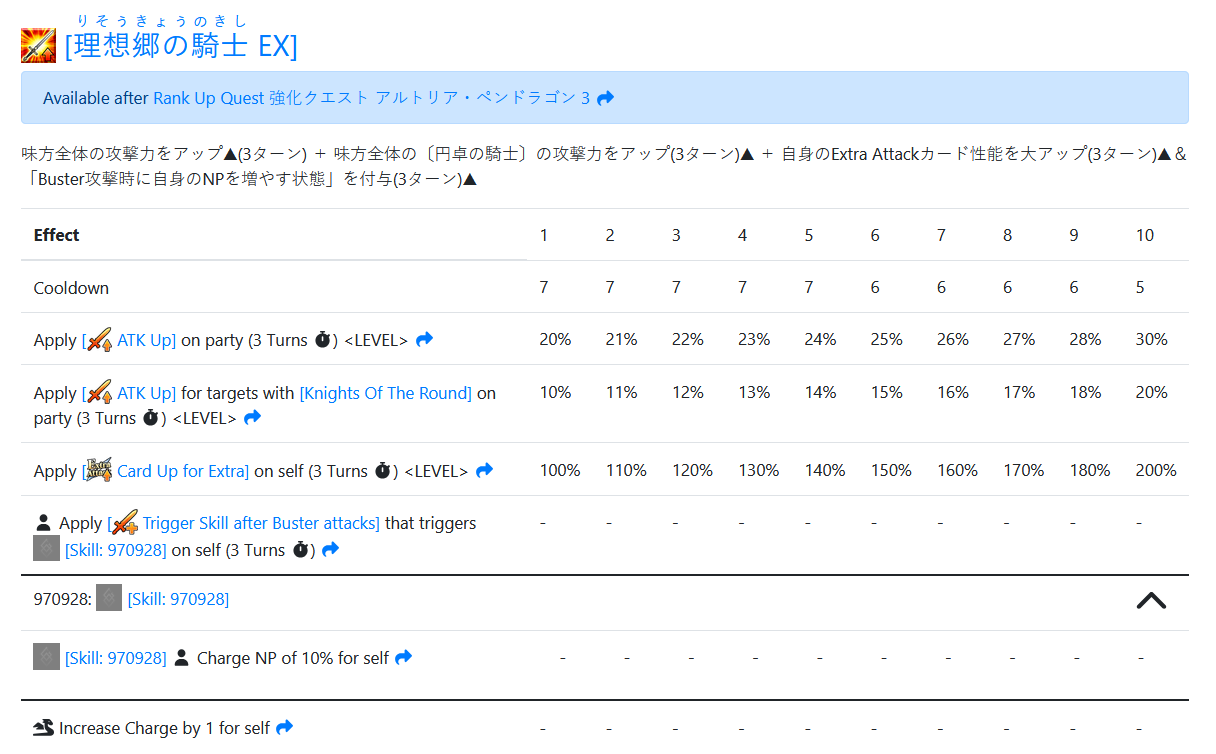This screenshot has height=754, width=1216.
Task: Open Rank Up Quest 強化クエスト アルトリア・ペンドラゴン 3
Action: (371, 98)
